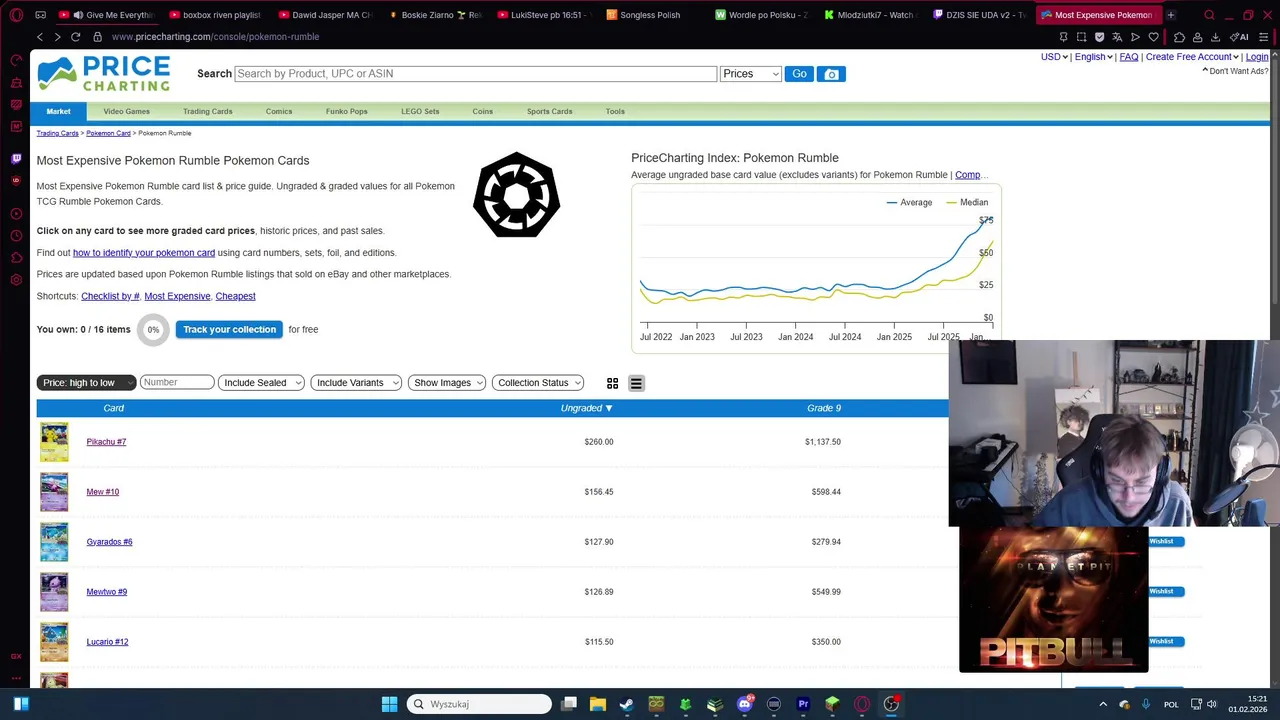Viewport: 1280px width, 720px height.
Task: Open the Prices search-type dropdown
Action: [750, 74]
